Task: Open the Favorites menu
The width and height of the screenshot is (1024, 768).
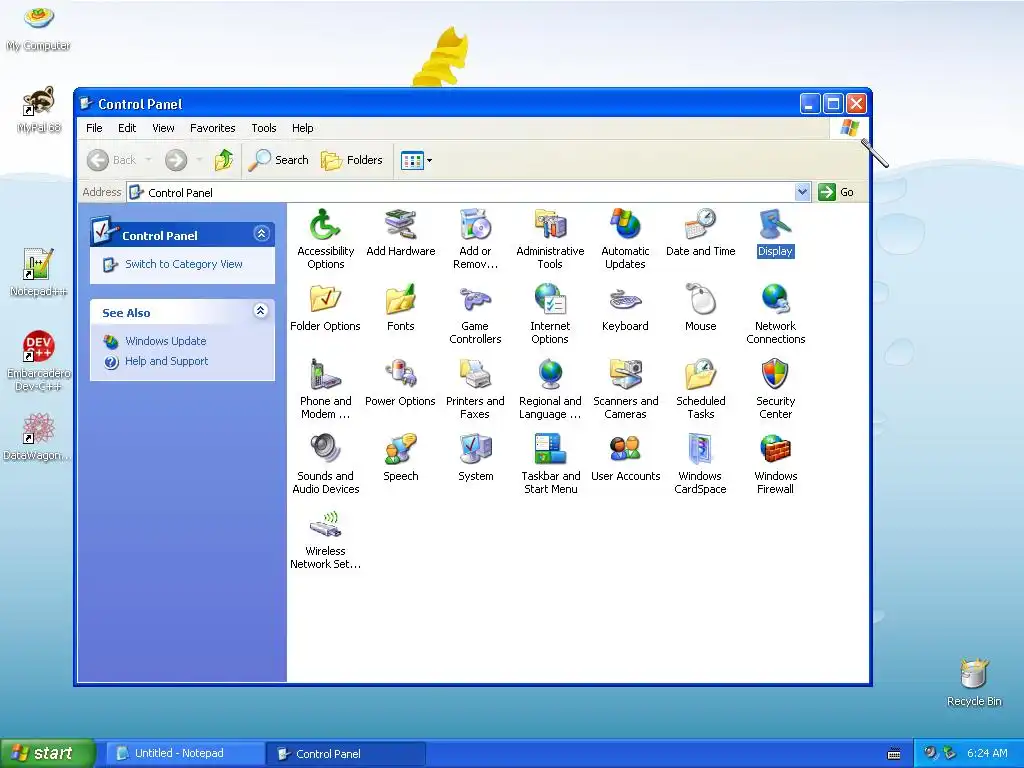Action: pyautogui.click(x=212, y=128)
